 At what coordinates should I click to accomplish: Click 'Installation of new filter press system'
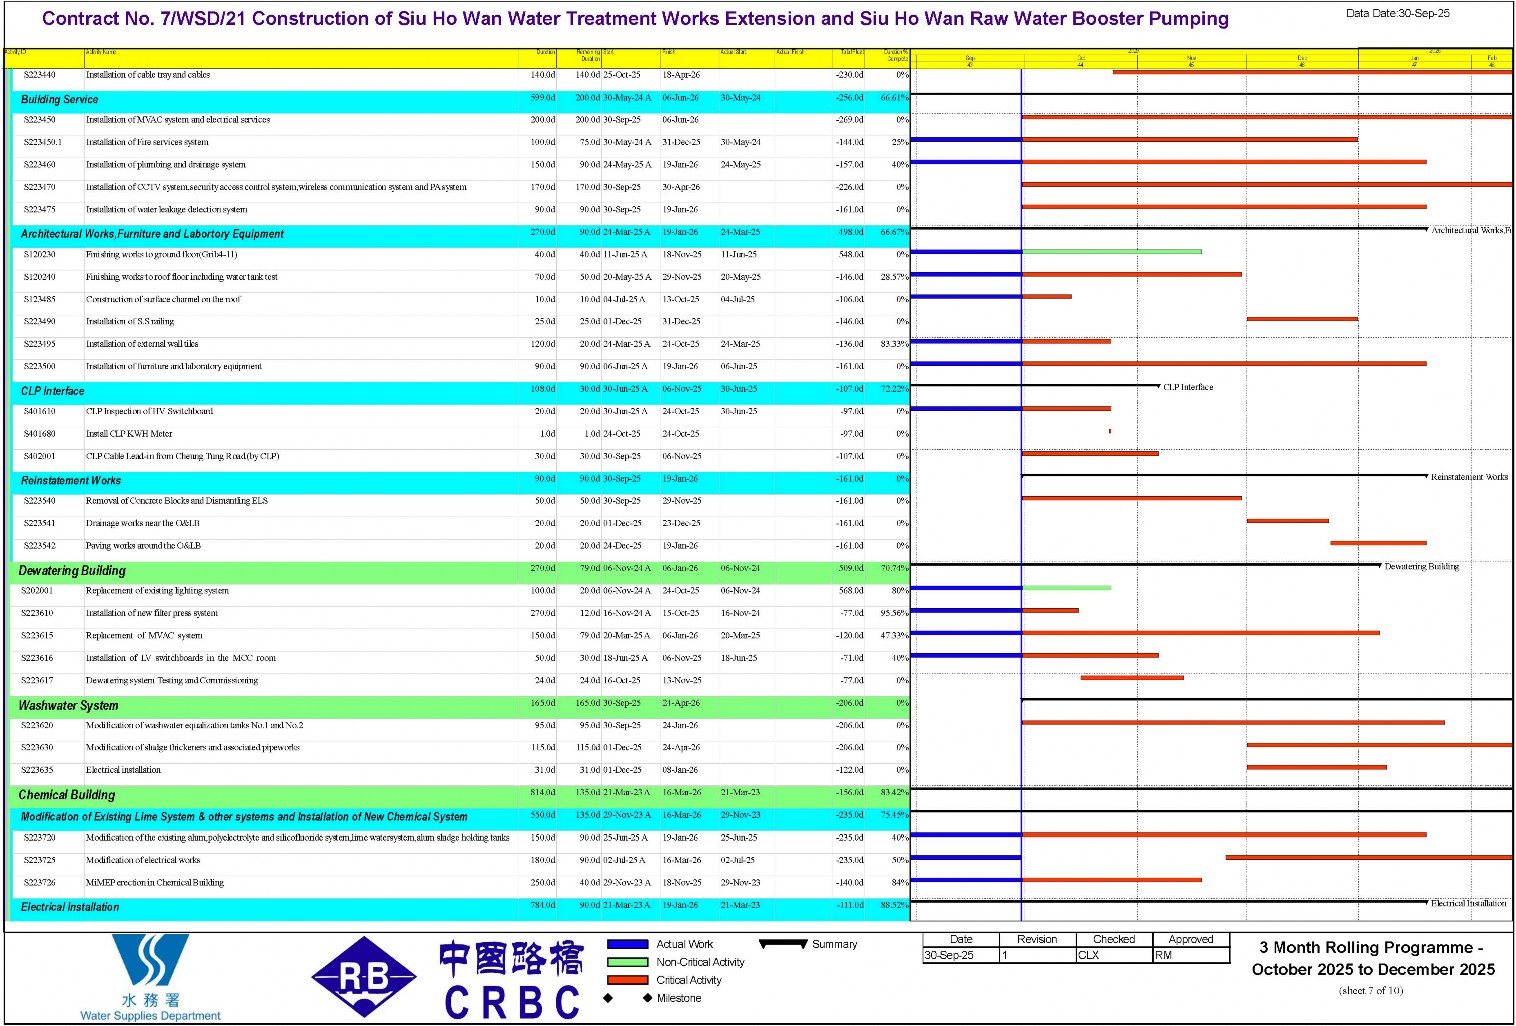coord(151,613)
